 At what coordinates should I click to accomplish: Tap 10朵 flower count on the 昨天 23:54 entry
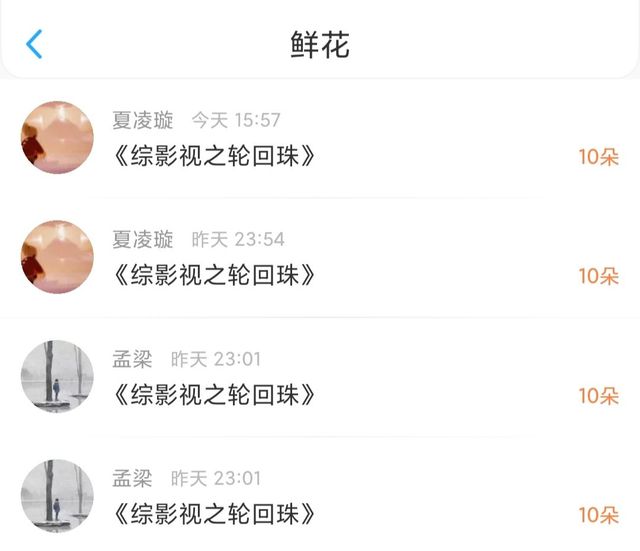click(x=598, y=276)
